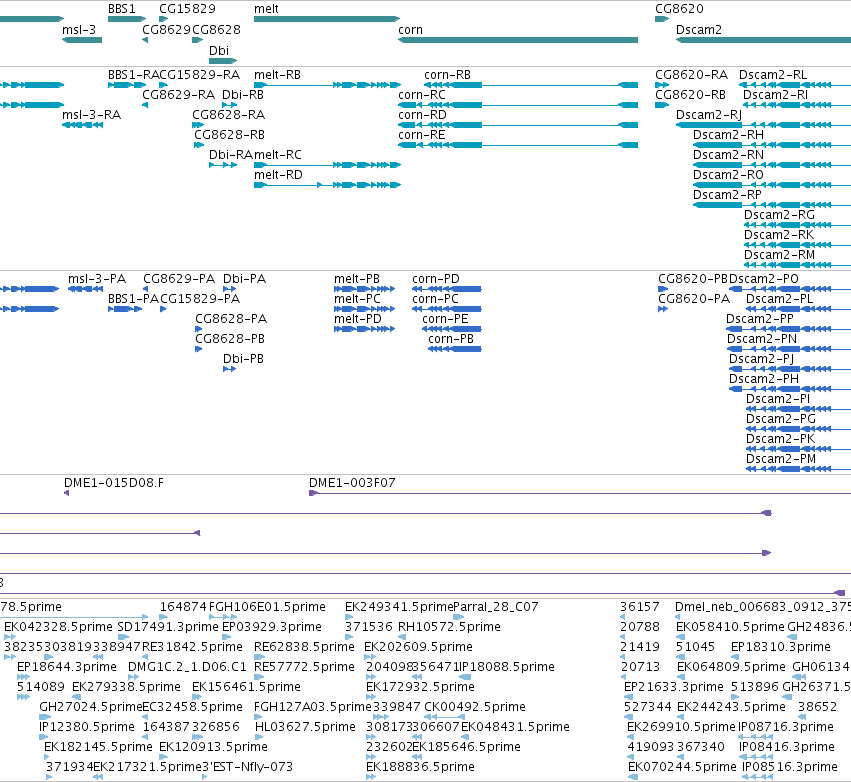Image resolution: width=851 pixels, height=782 pixels.
Task: Select the melt-RC transcript label
Action: pyautogui.click(x=278, y=155)
